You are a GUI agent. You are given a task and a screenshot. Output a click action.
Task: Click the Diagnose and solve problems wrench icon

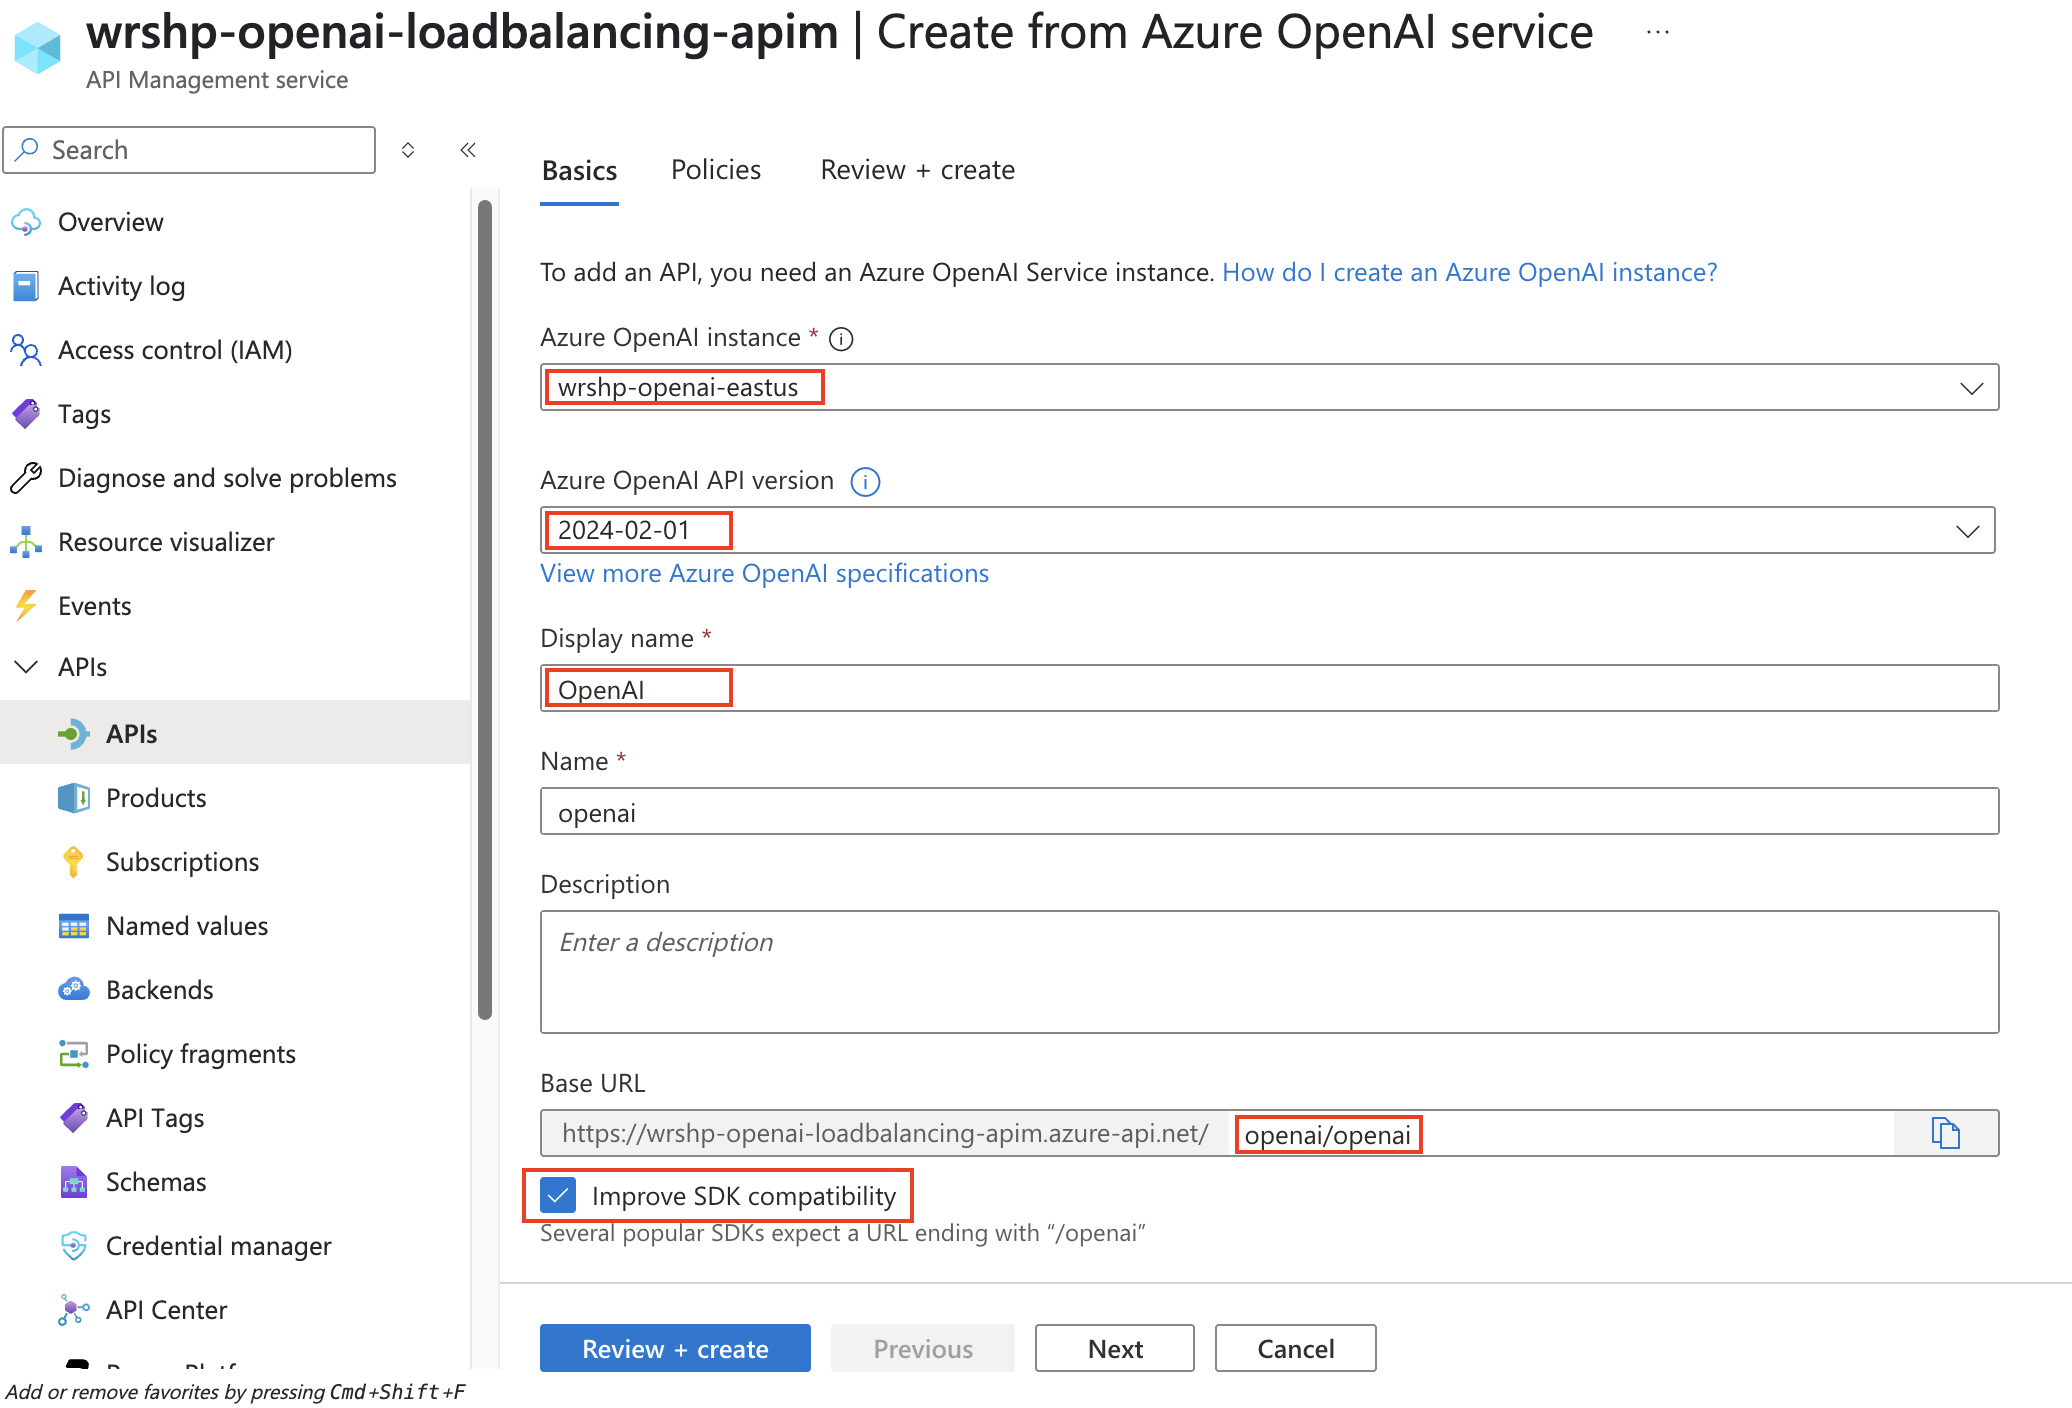[26, 478]
